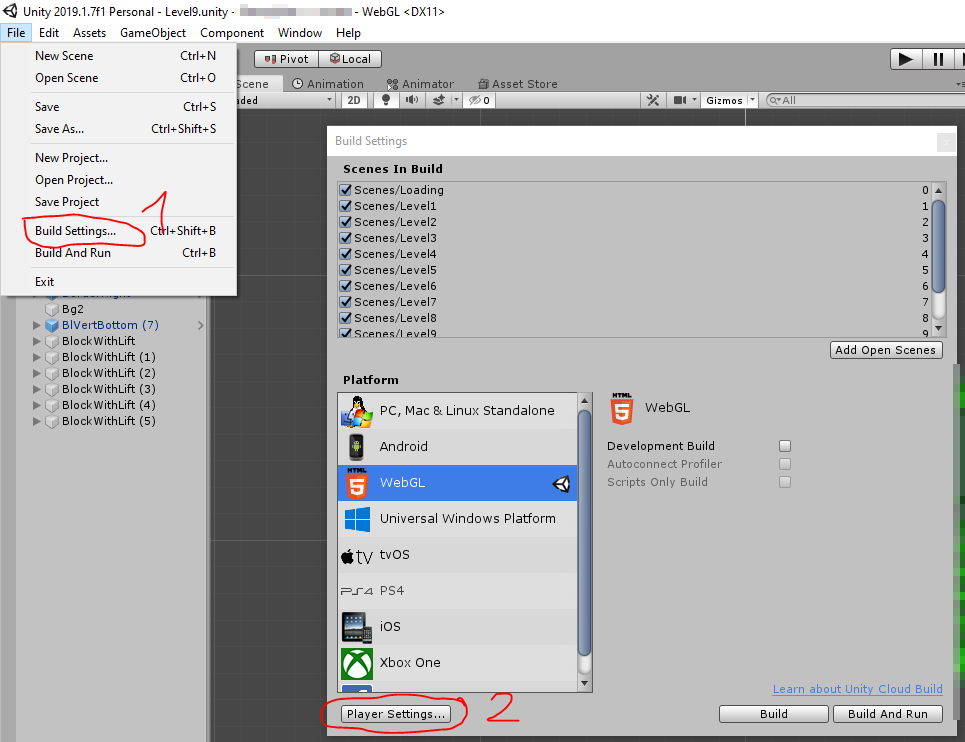The height and width of the screenshot is (742, 965).
Task: Enable the Development Build checkbox
Action: [785, 446]
